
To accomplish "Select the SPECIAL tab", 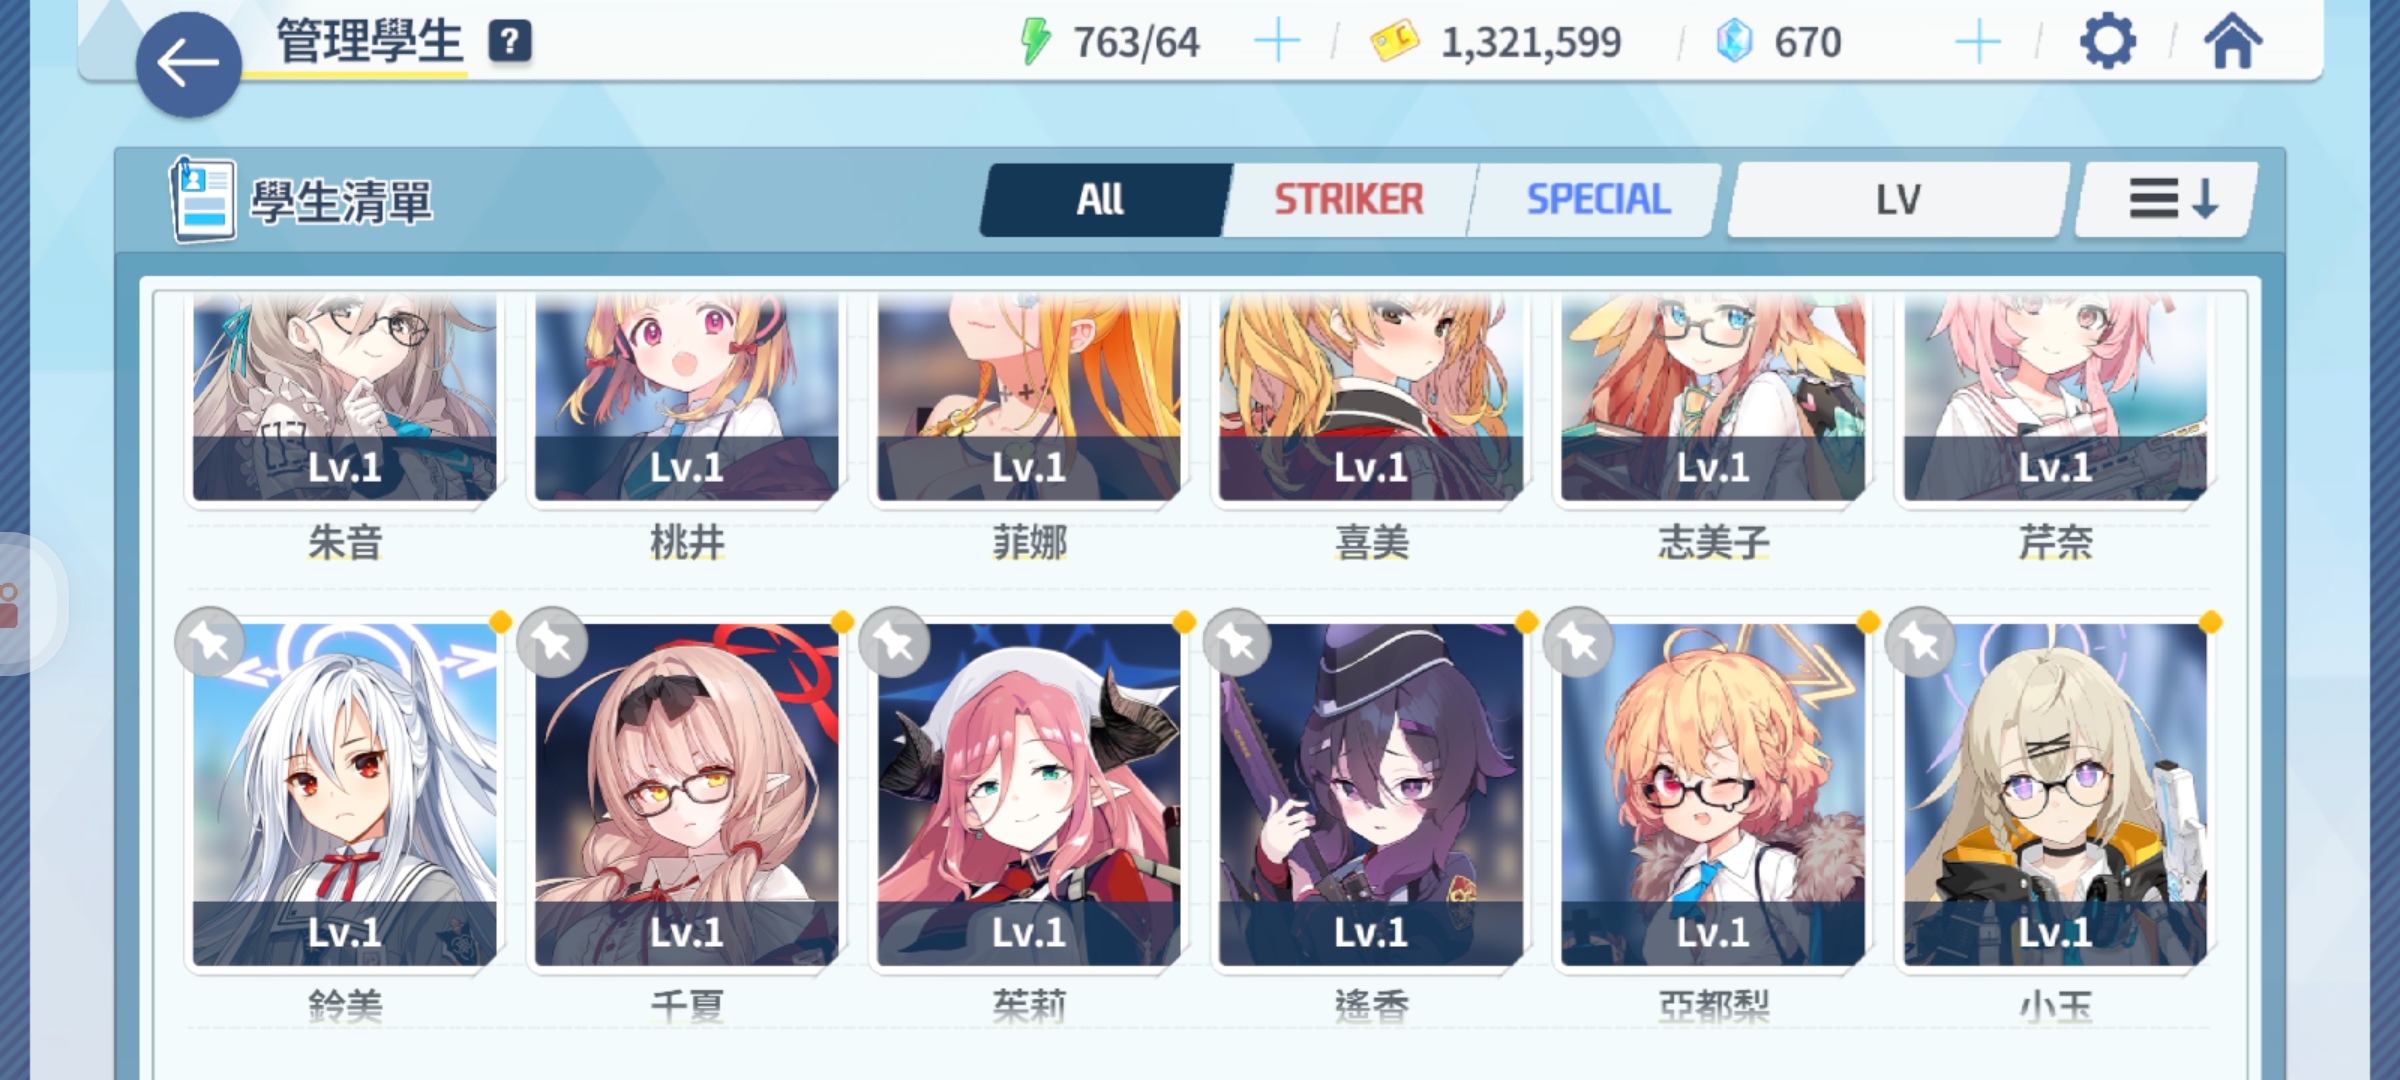I will pos(1597,199).
